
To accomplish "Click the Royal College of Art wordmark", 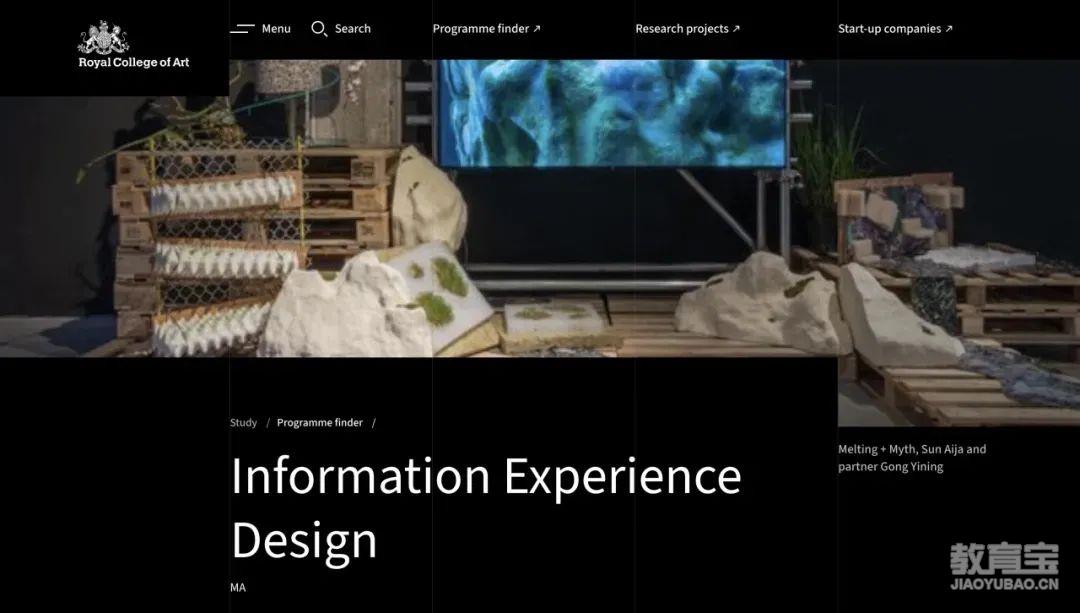I will pyautogui.click(x=134, y=62).
